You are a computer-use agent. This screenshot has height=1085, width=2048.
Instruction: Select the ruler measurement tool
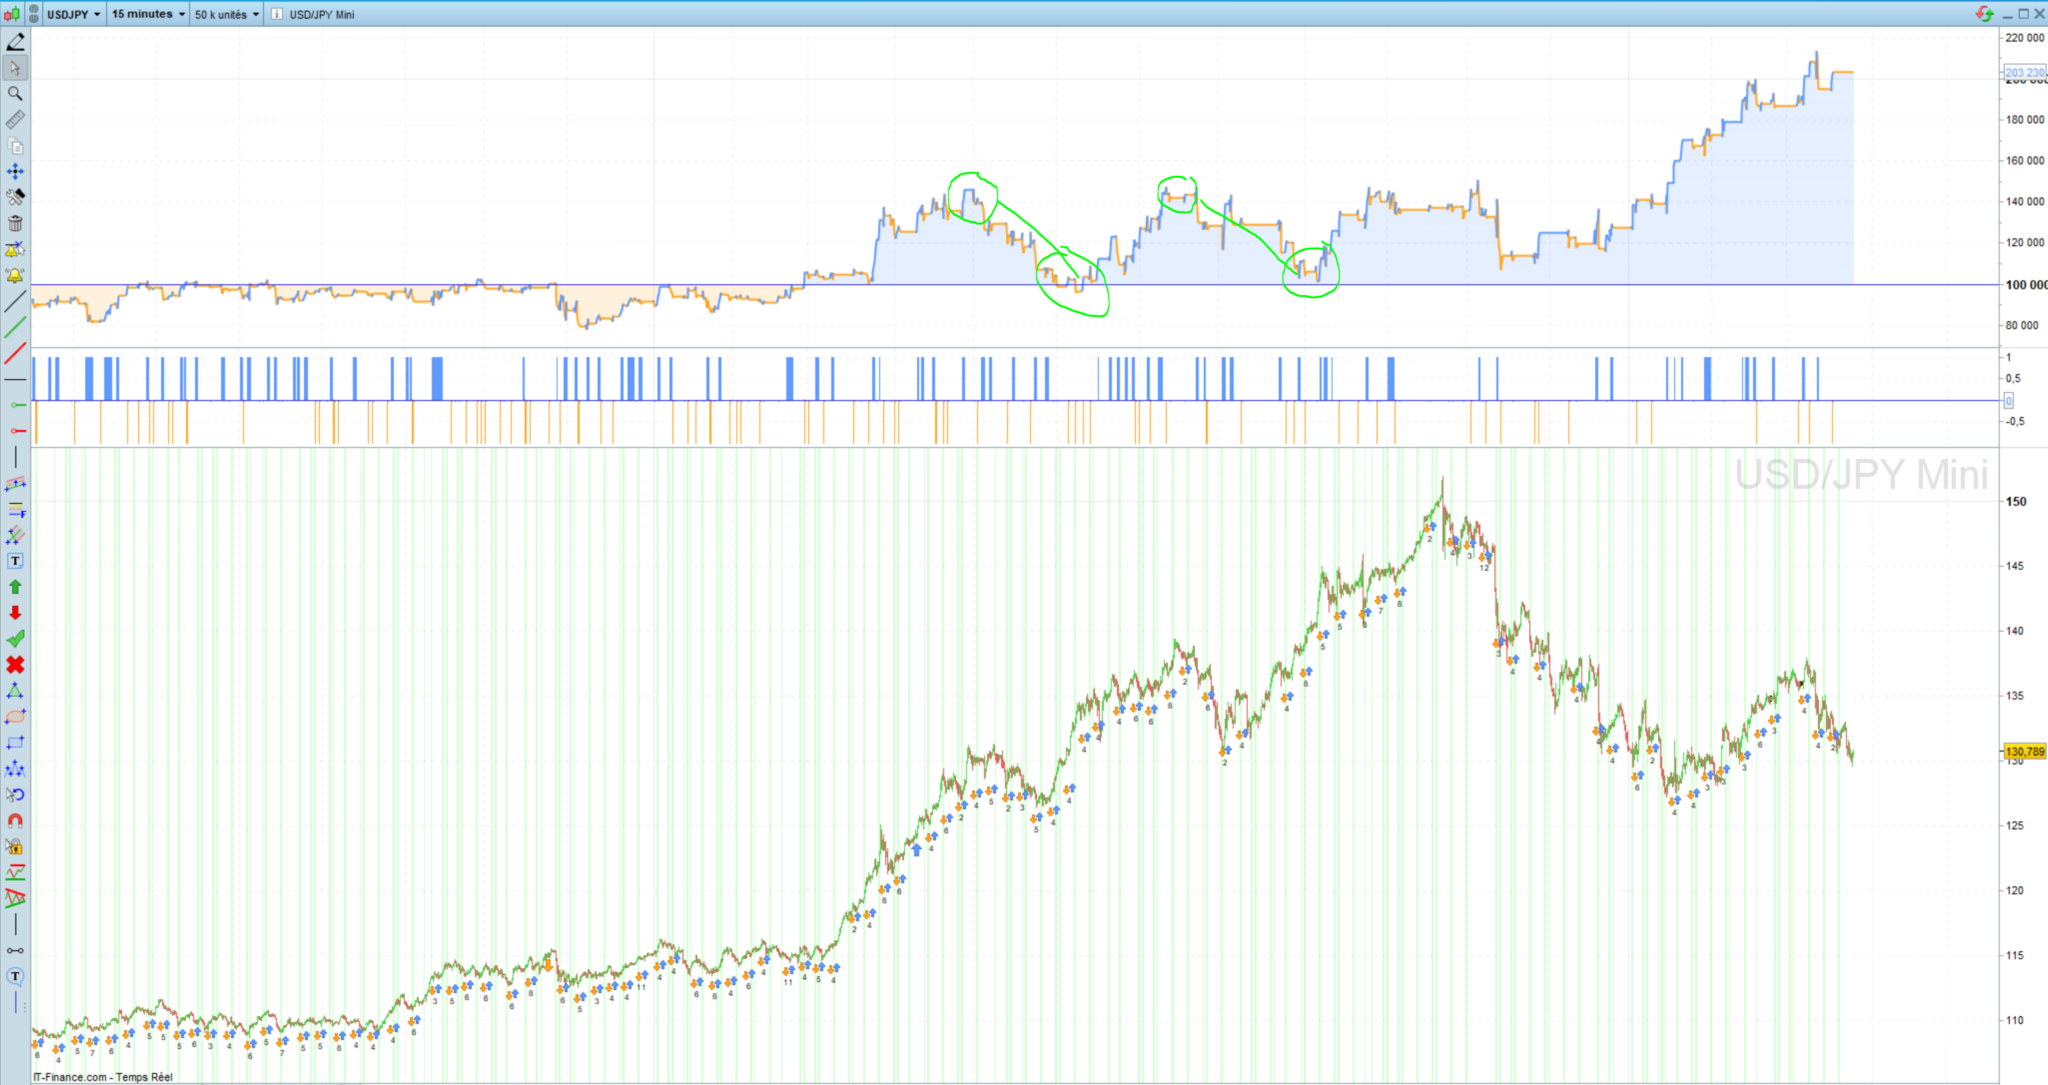pyautogui.click(x=15, y=120)
